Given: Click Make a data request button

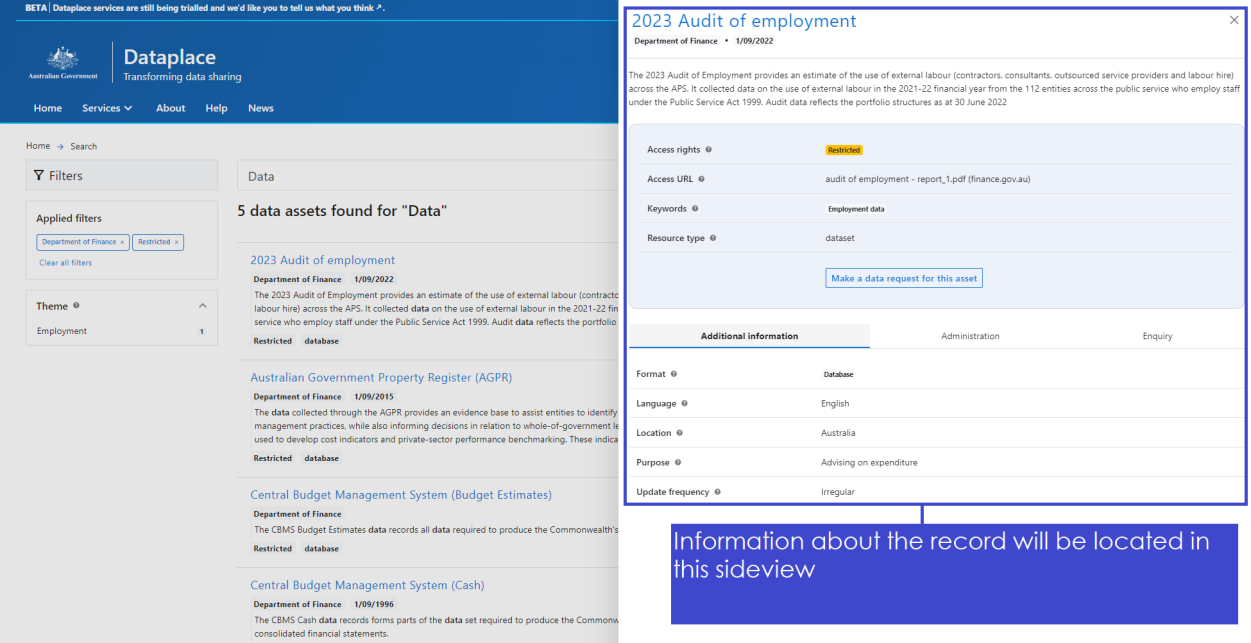Looking at the screenshot, I should click(904, 278).
